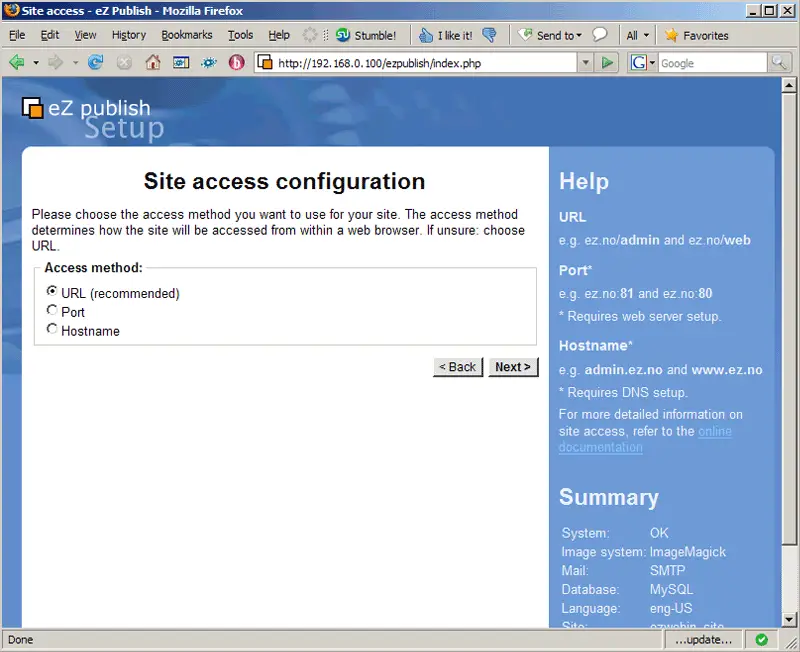Click the search magnifier icon
Viewport: 800px width, 652px height.
[x=779, y=63]
